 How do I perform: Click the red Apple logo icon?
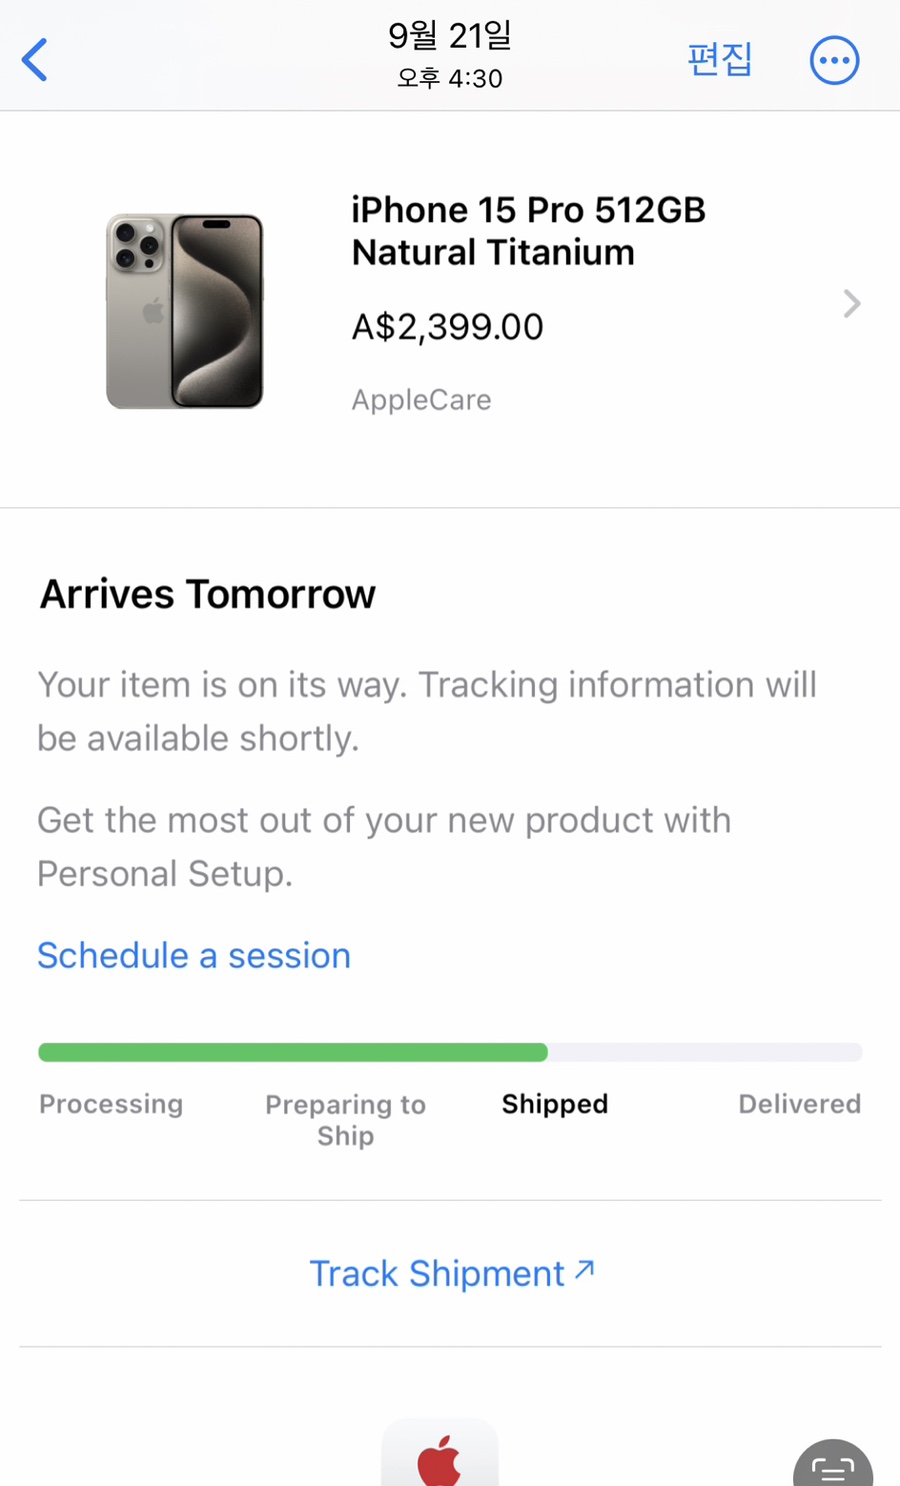click(439, 1459)
